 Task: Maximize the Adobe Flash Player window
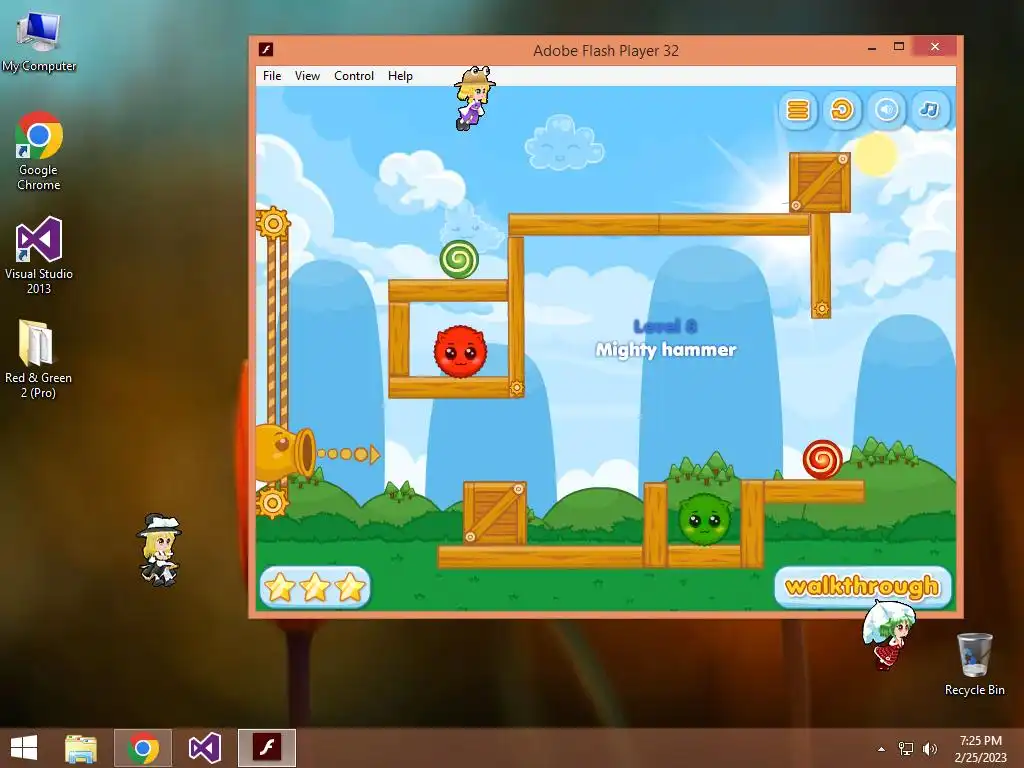(x=899, y=46)
